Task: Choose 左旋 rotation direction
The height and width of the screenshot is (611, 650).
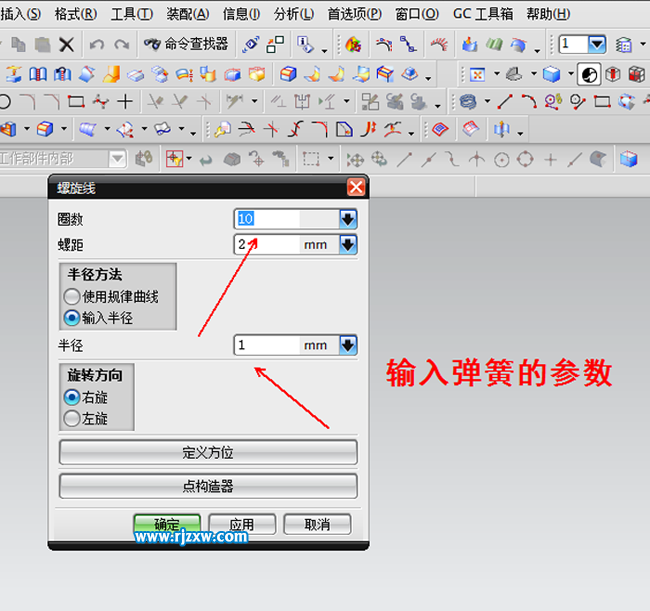Action: pyautogui.click(x=72, y=418)
